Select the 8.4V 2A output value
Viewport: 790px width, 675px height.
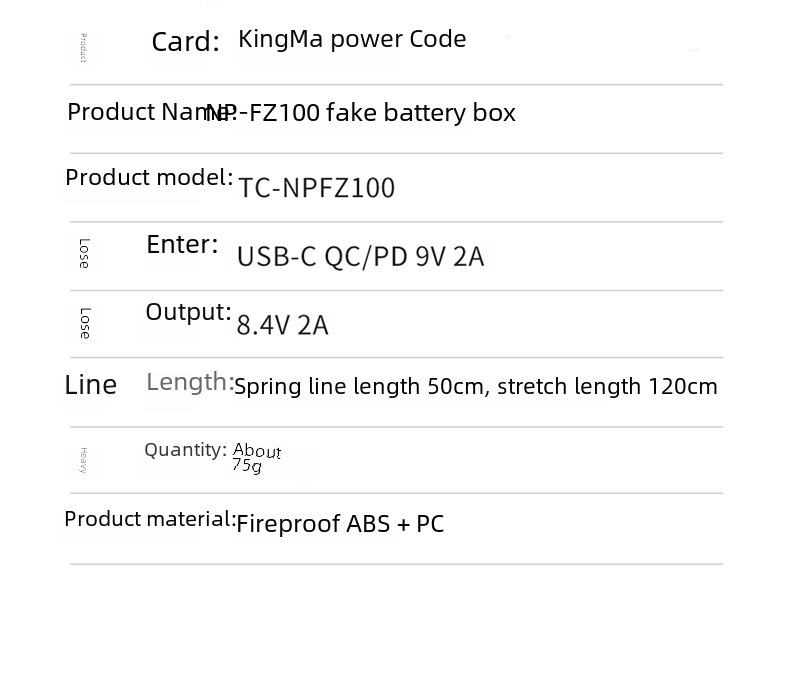[x=283, y=325]
